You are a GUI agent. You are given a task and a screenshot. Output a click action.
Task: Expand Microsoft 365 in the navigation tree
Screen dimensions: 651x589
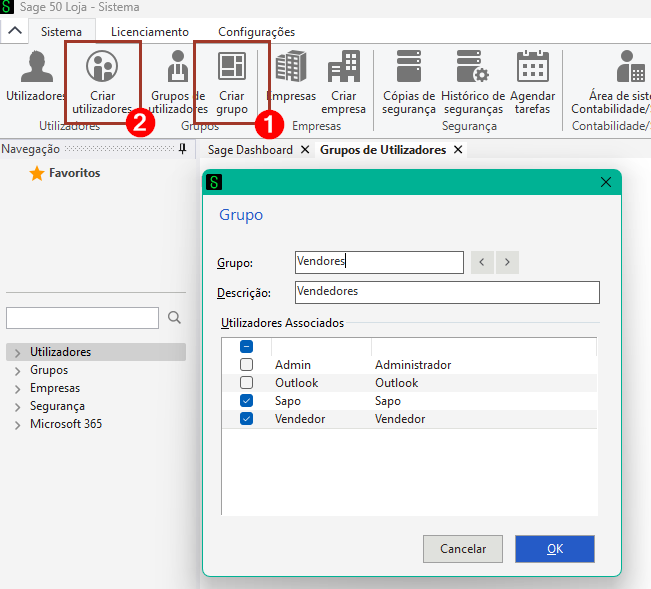(x=17, y=425)
